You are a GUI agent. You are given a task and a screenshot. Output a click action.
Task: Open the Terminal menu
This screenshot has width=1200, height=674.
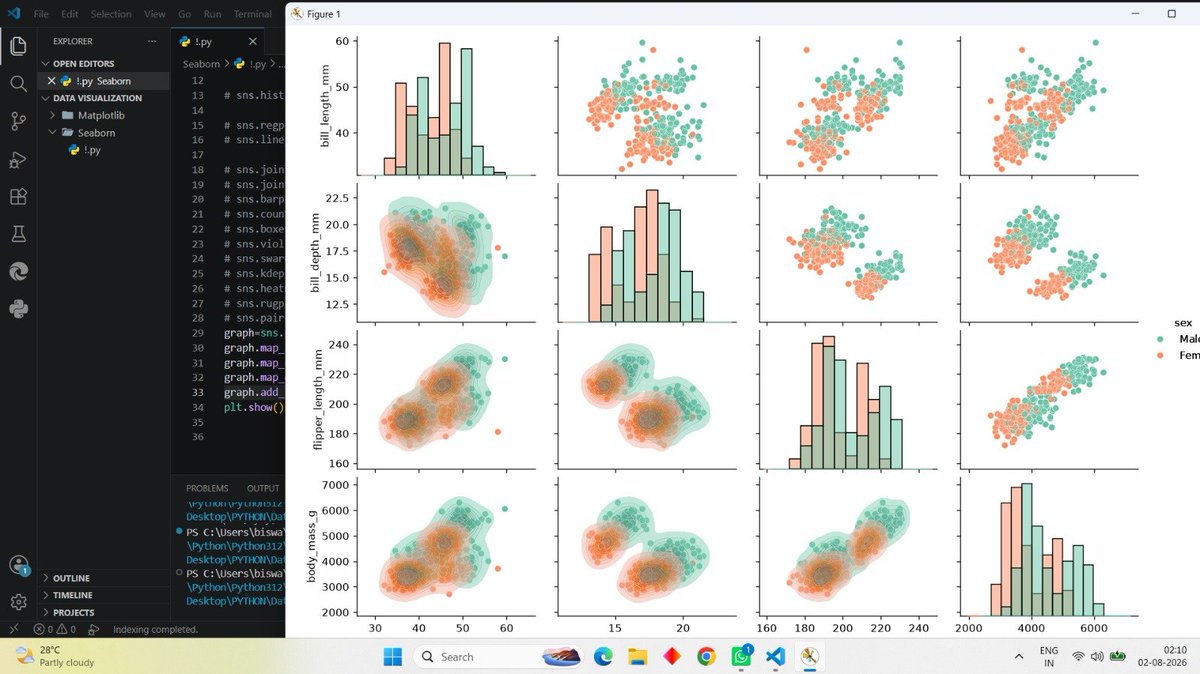pyautogui.click(x=252, y=14)
